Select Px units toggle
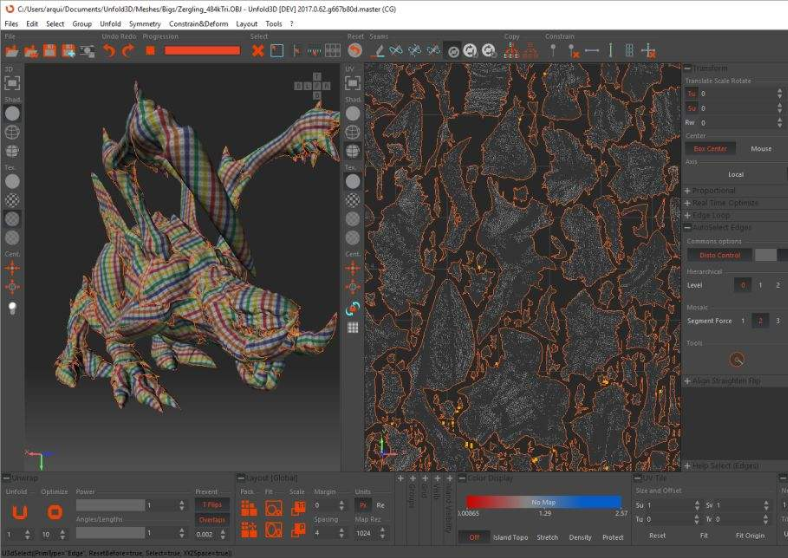Screen dimensions: 788x558 [x=362, y=505]
